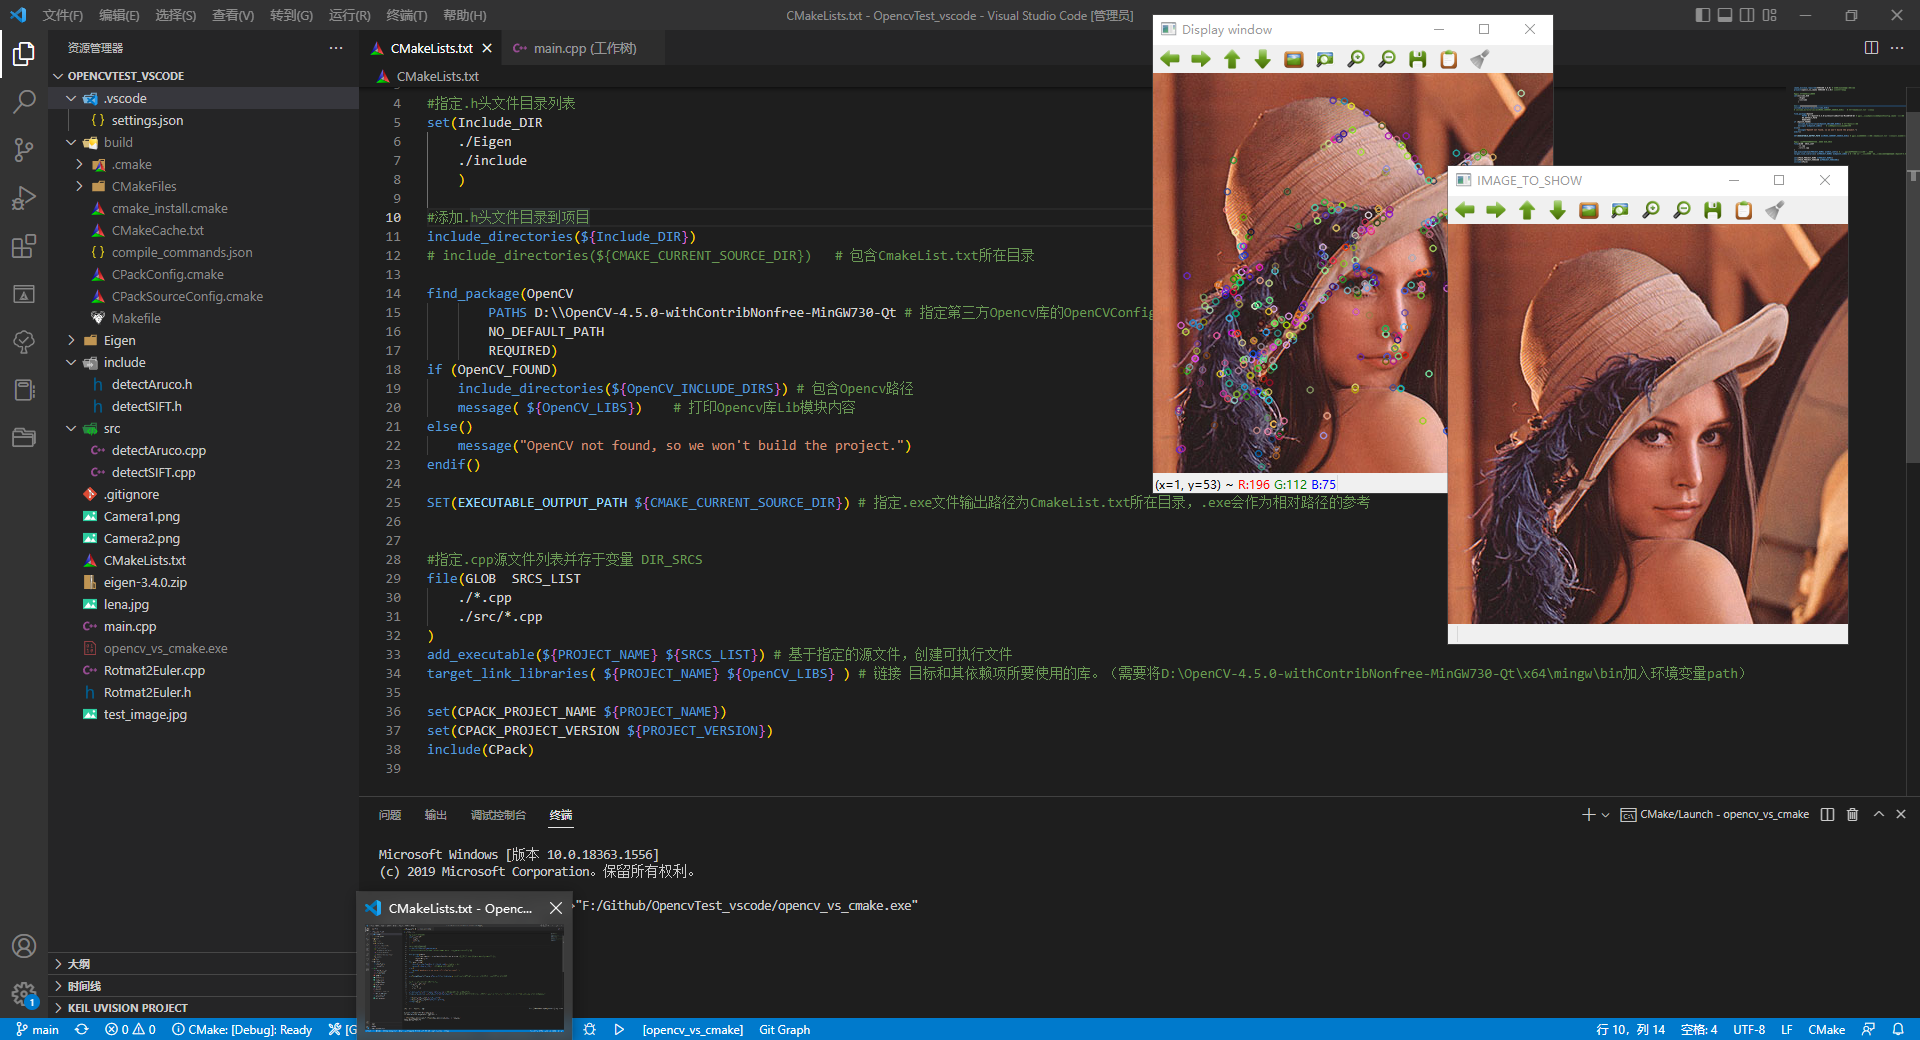Open the Extensions view in activity bar
1920x1040 pixels.
click(x=24, y=246)
